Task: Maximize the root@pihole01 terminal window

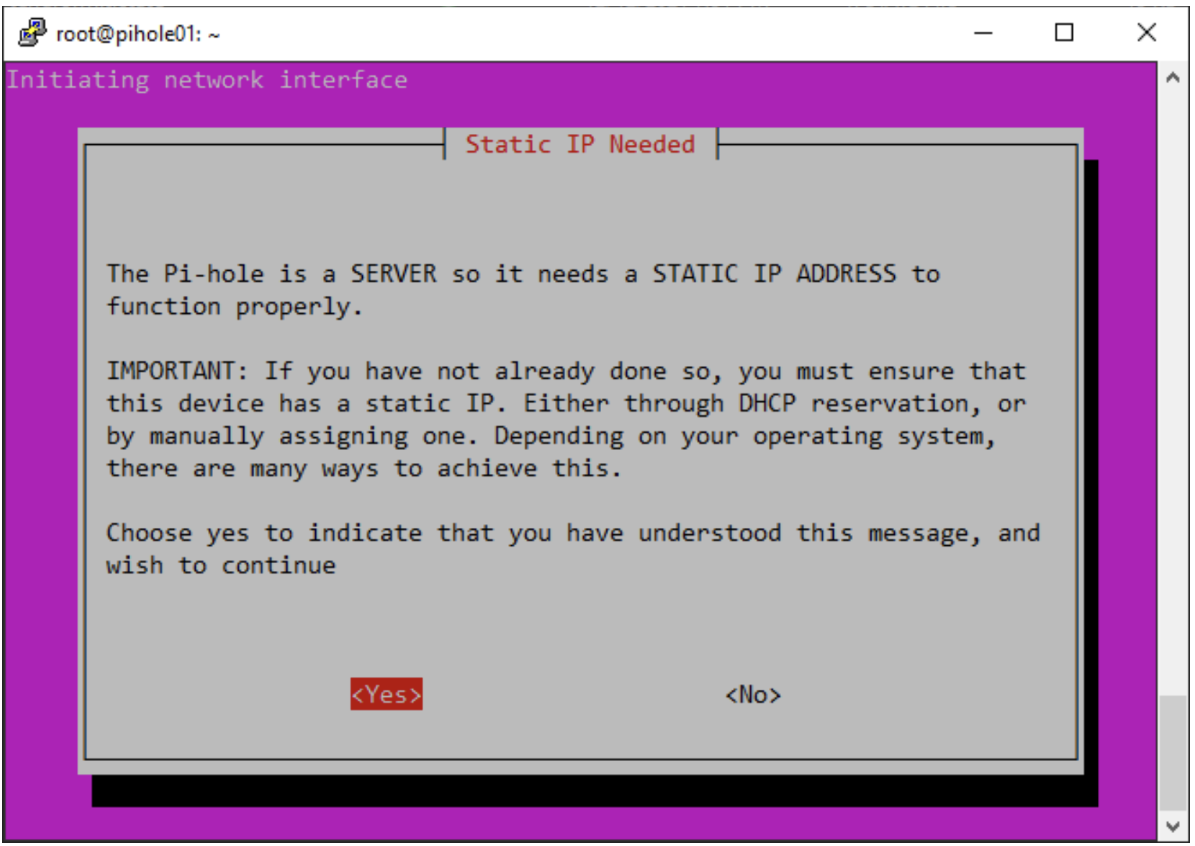Action: pyautogui.click(x=1064, y=33)
